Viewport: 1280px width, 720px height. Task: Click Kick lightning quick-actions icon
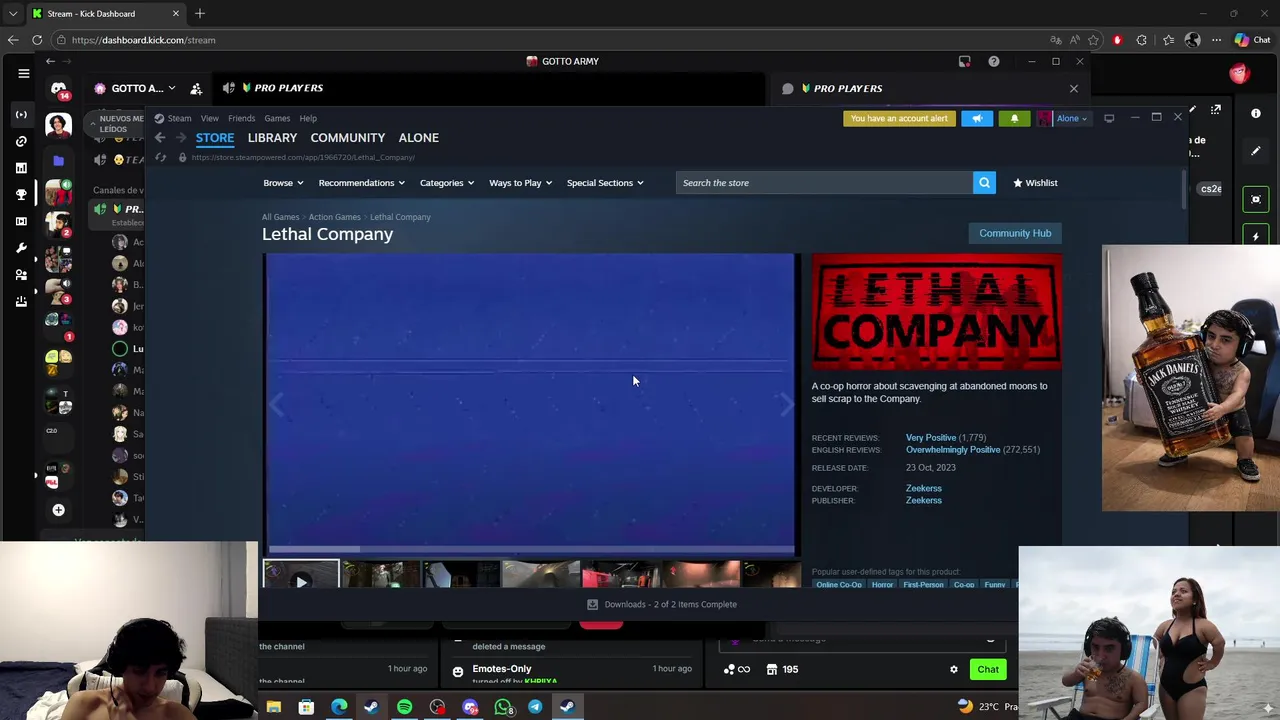tap(1256, 237)
